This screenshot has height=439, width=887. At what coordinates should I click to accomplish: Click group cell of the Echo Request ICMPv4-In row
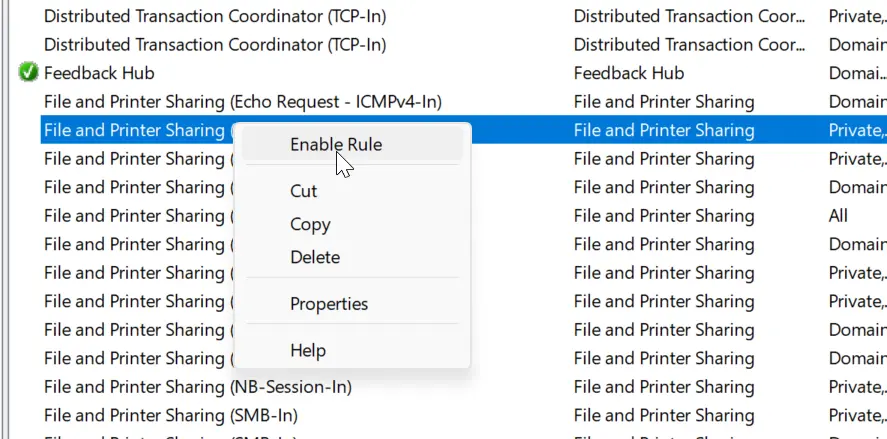click(x=664, y=102)
